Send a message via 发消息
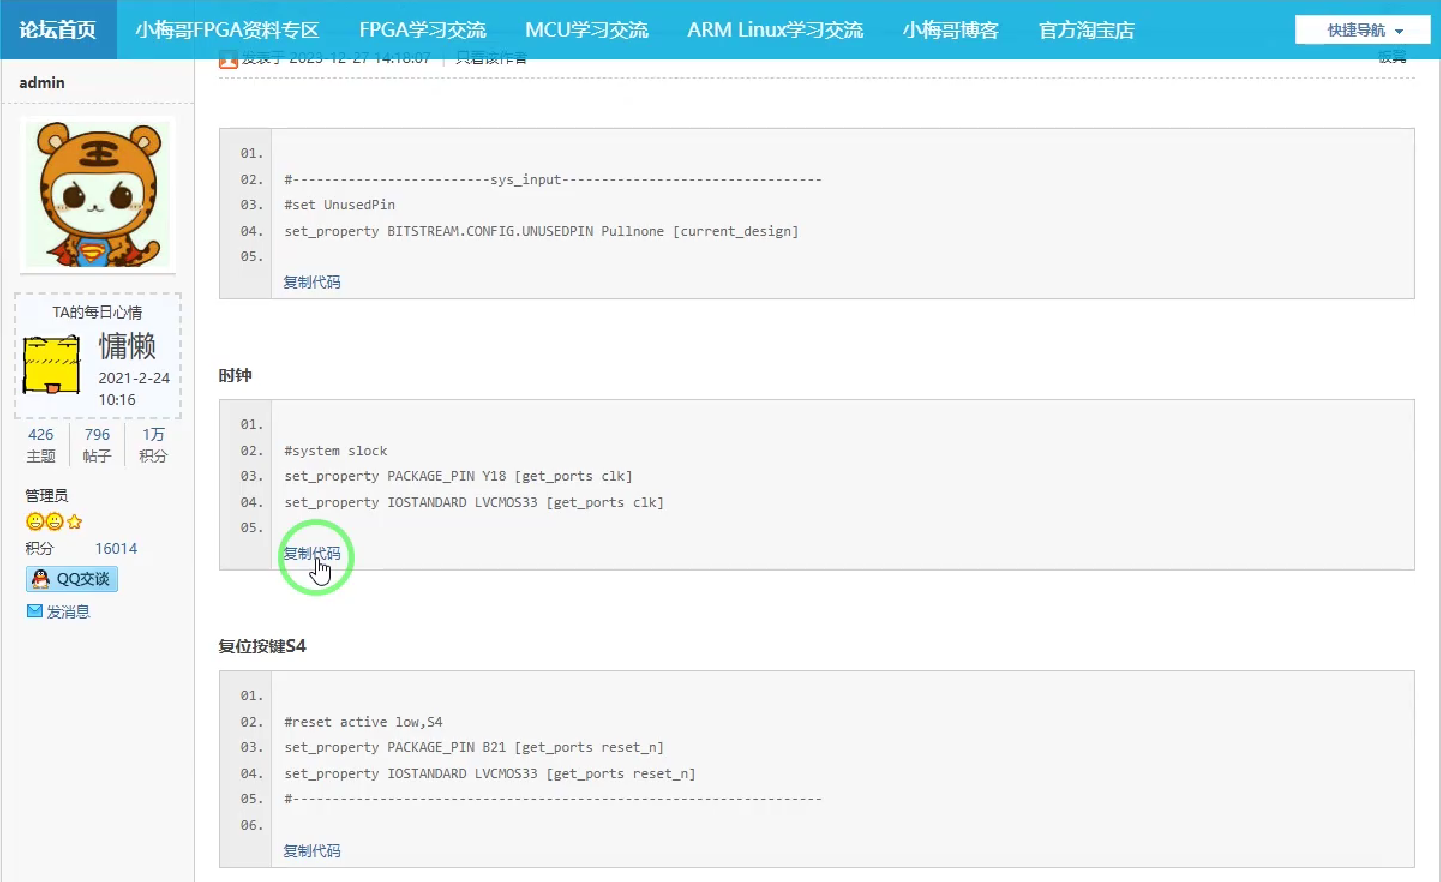 click(x=68, y=612)
